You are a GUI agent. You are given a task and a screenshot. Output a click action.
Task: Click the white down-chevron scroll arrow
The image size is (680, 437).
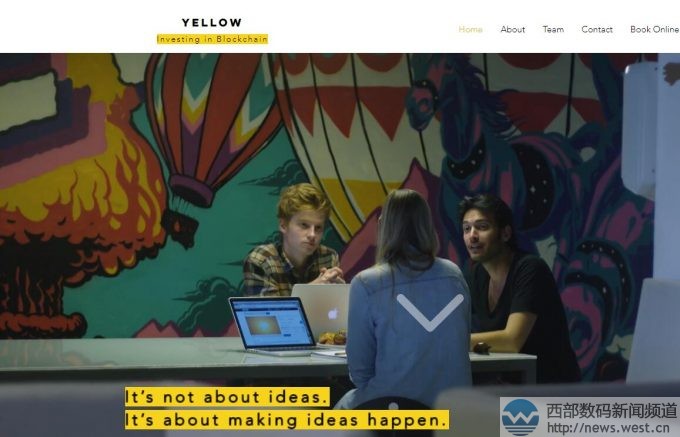(x=430, y=312)
